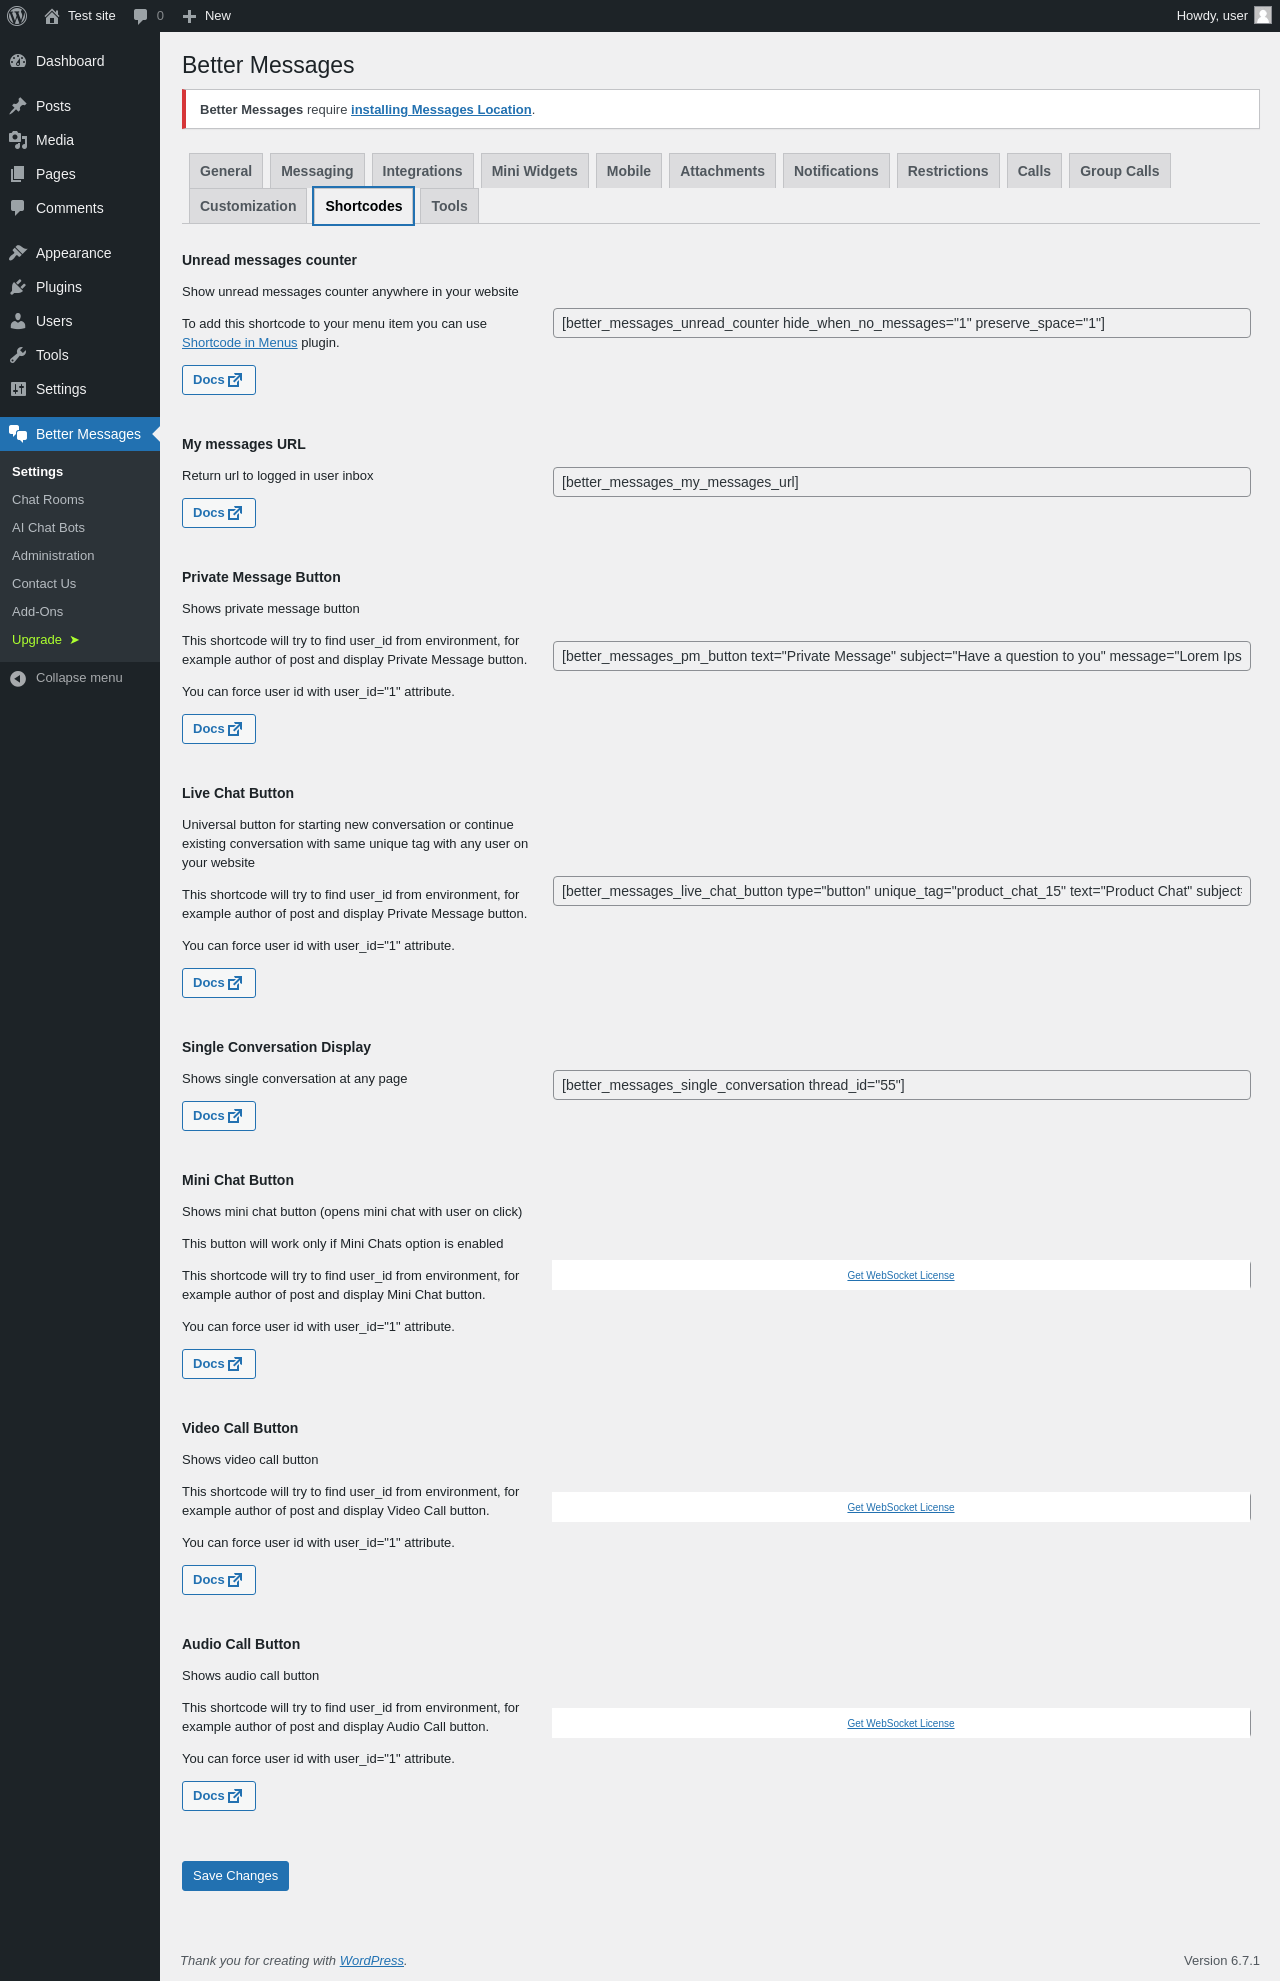Open the Dashboard icon in sidebar
Viewport: 1280px width, 1981px height.
coord(18,61)
